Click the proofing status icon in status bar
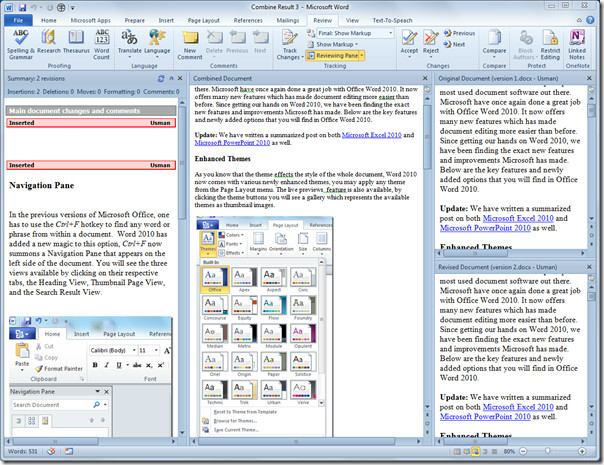The height and width of the screenshot is (465, 604). (51, 451)
